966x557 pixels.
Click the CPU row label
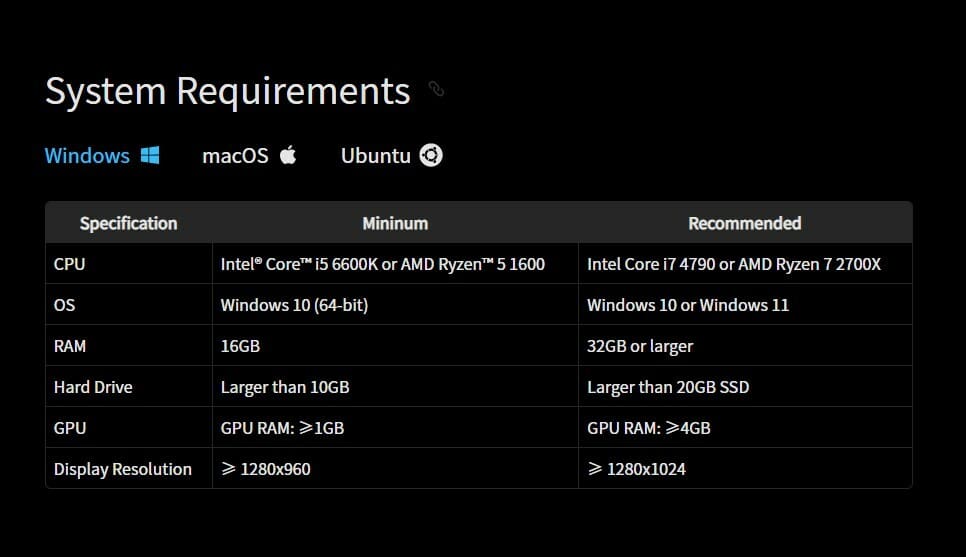tap(70, 264)
